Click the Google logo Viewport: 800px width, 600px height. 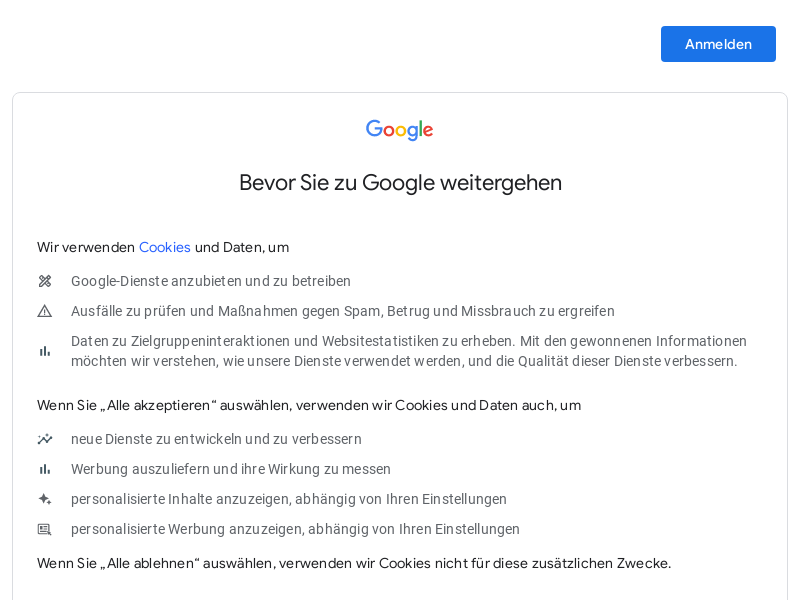click(399, 130)
